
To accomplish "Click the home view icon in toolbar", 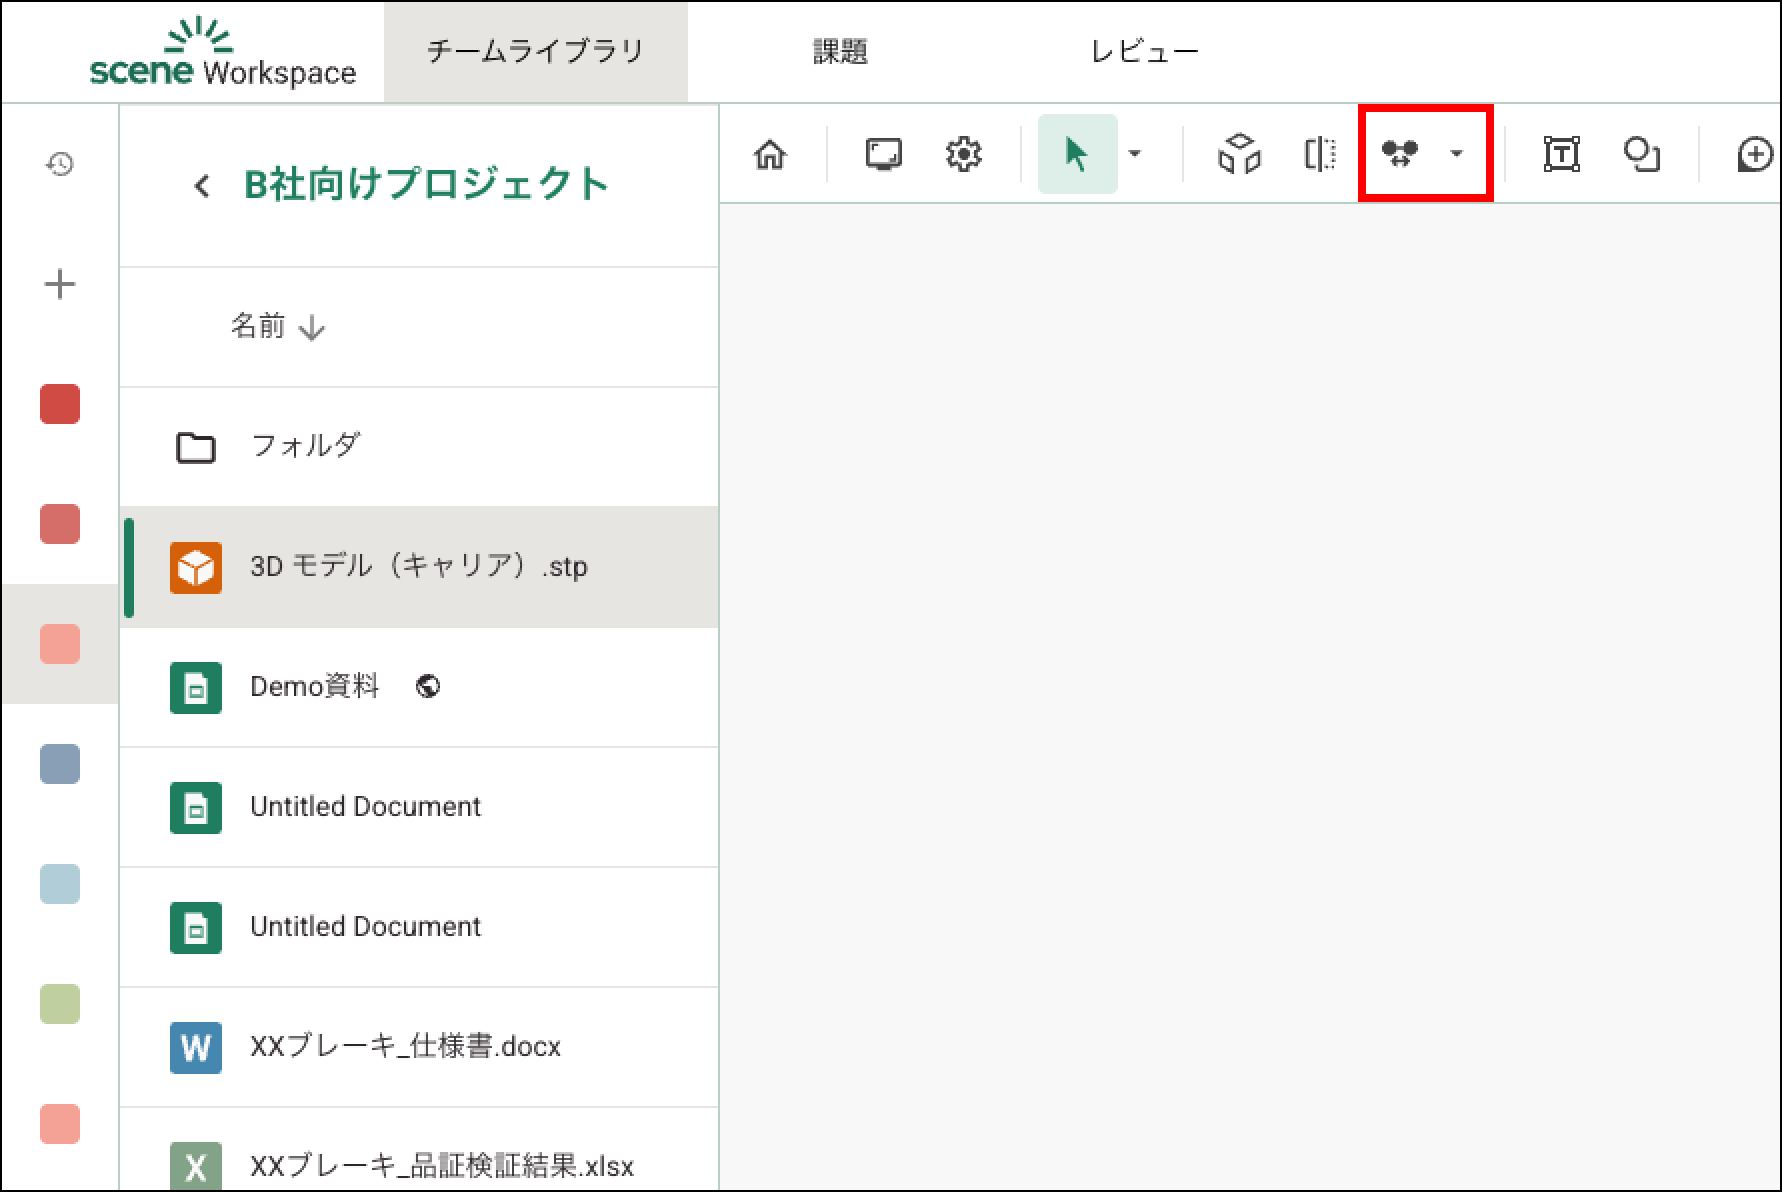I will [770, 154].
